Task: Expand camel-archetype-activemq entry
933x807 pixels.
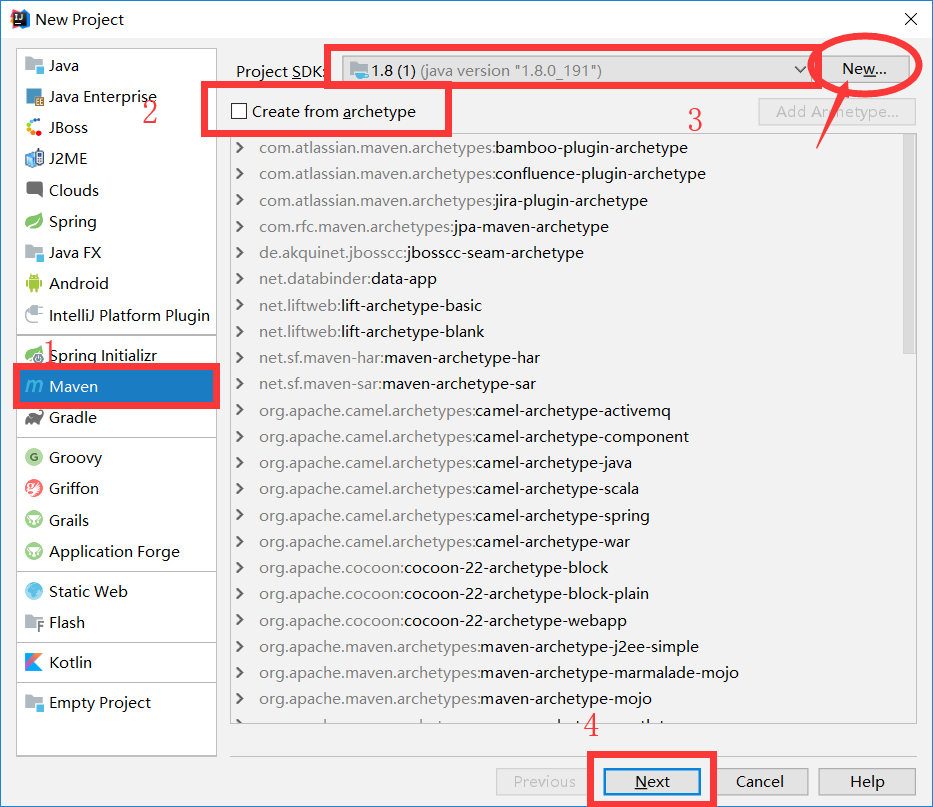Action: 240,410
